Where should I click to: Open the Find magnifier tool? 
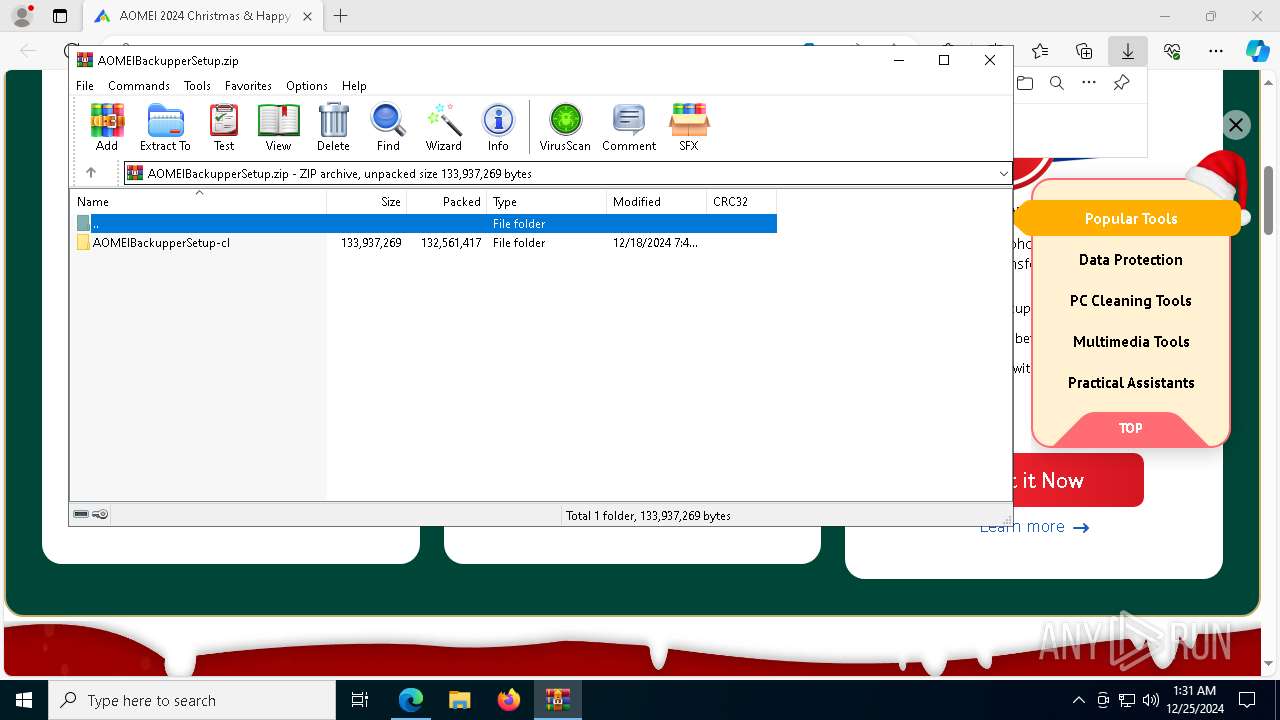pyautogui.click(x=388, y=127)
